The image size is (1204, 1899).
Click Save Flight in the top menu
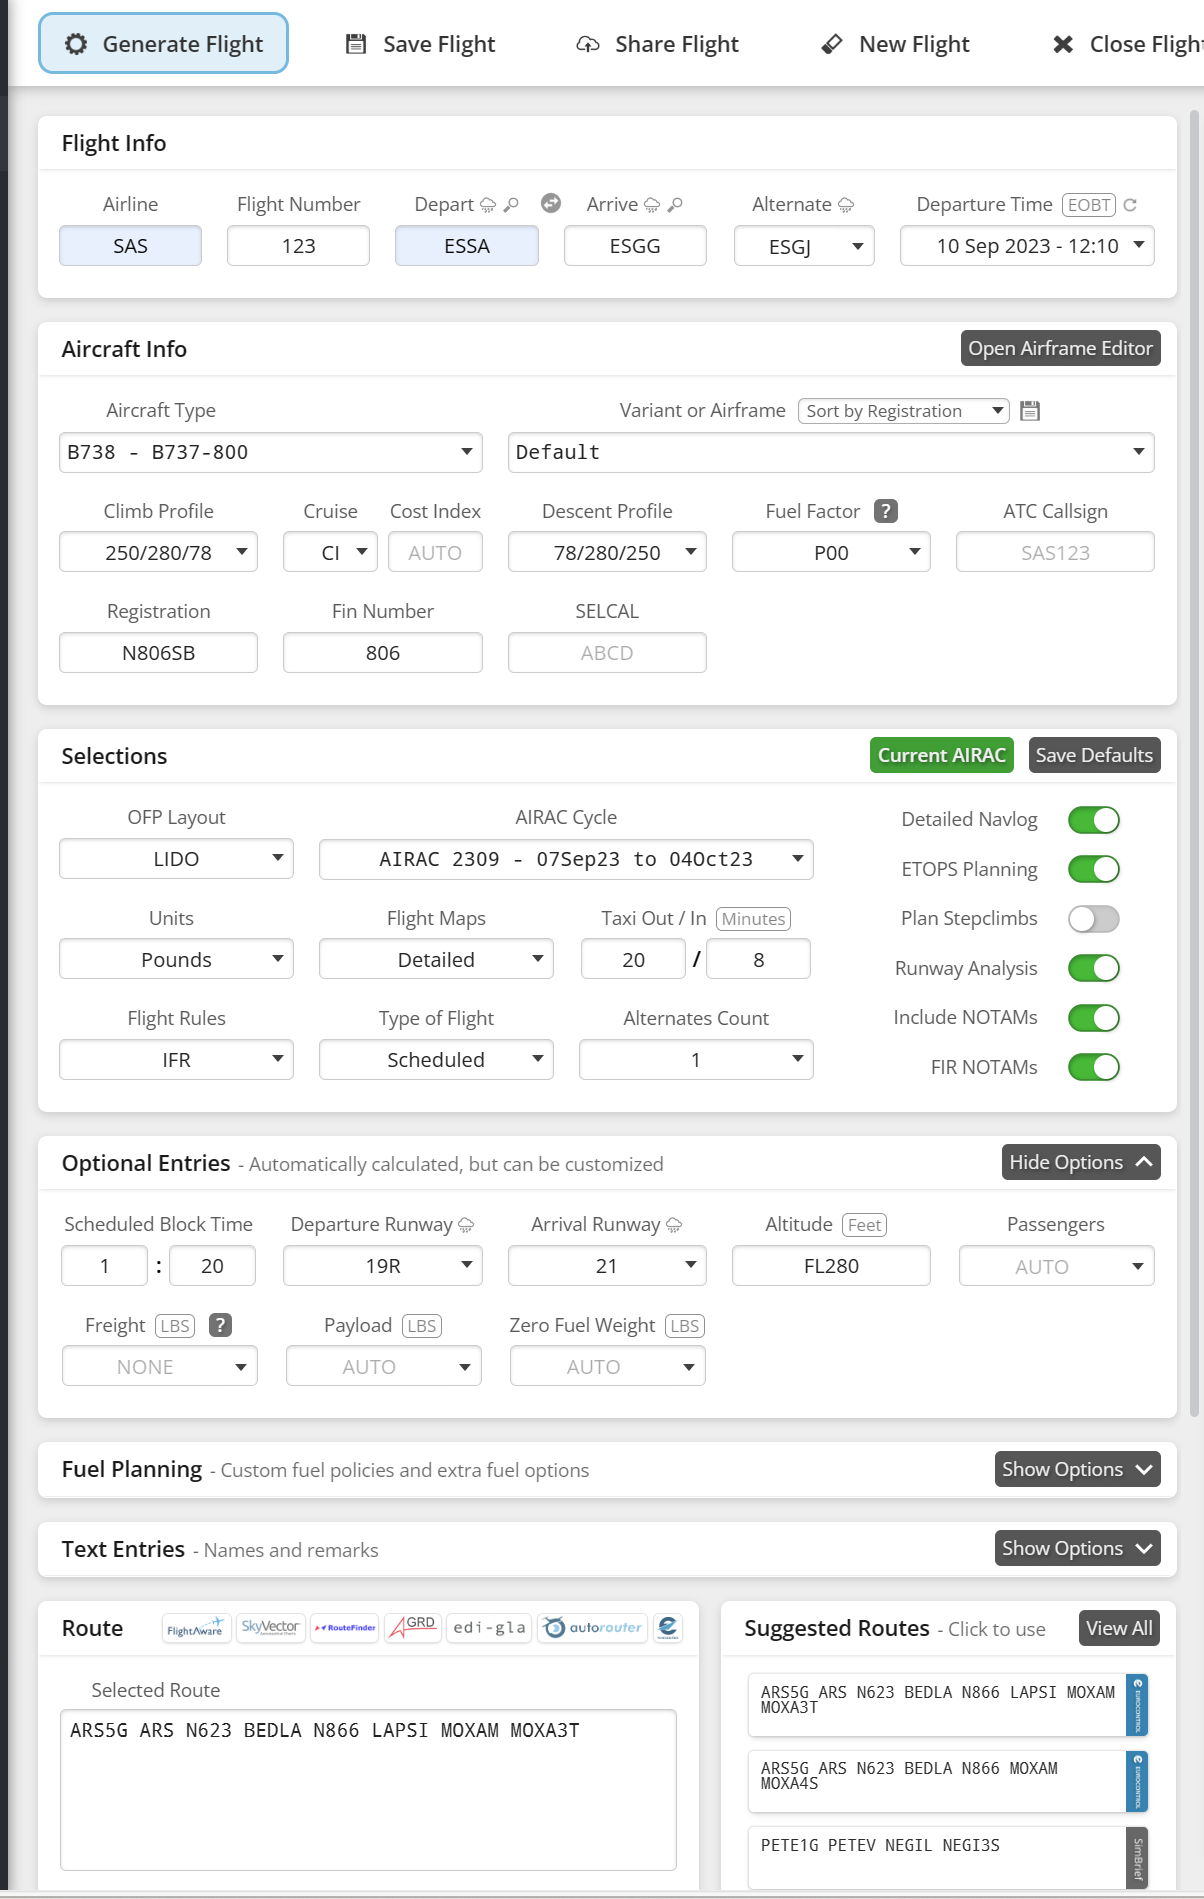(x=420, y=44)
